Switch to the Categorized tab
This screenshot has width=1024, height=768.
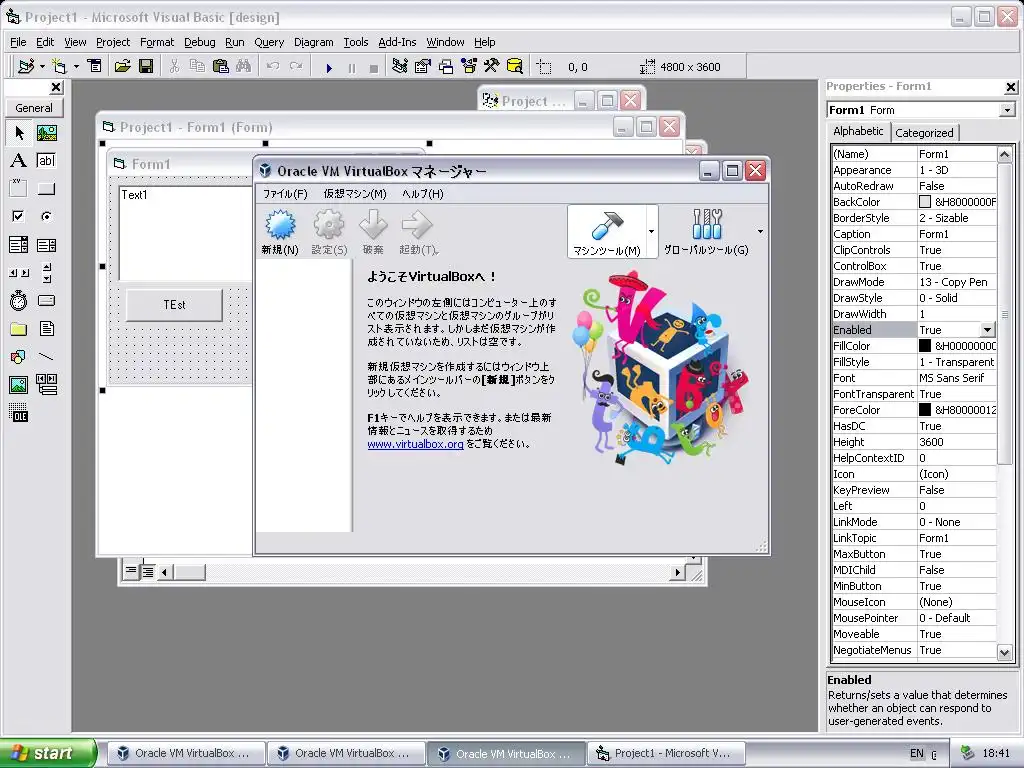[x=924, y=133]
